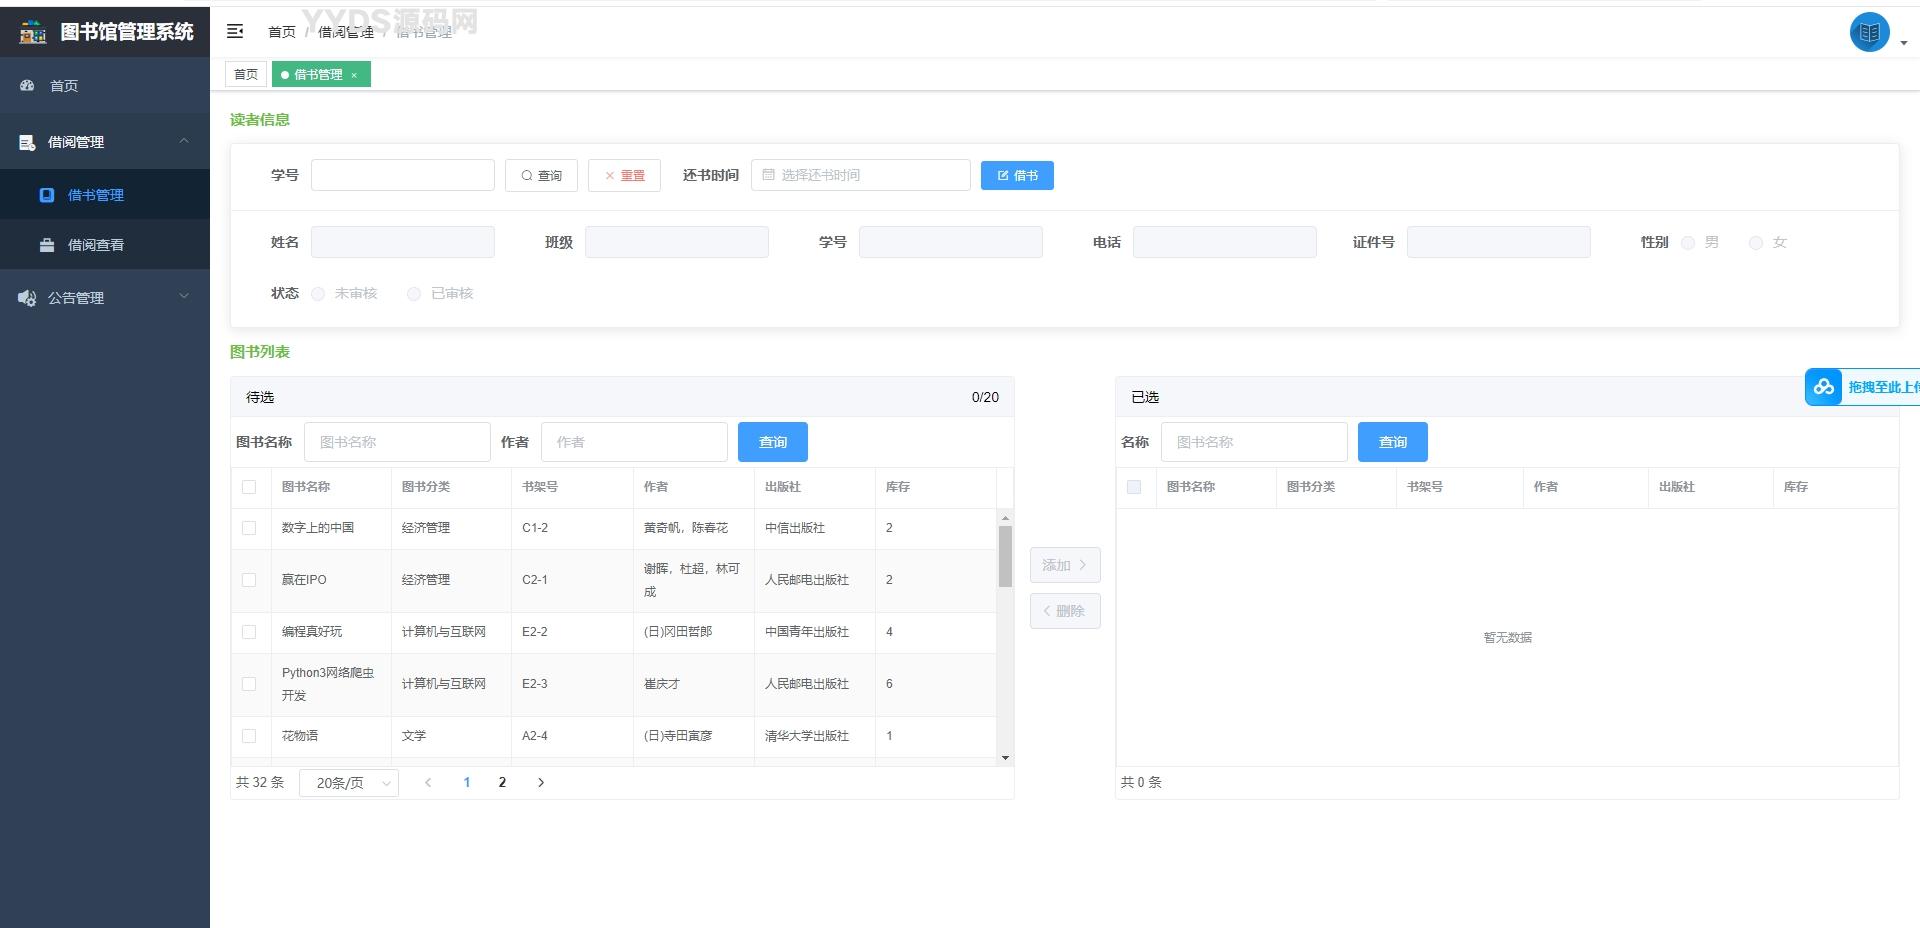Open the 首页 dashboard sidebar item

click(64, 86)
